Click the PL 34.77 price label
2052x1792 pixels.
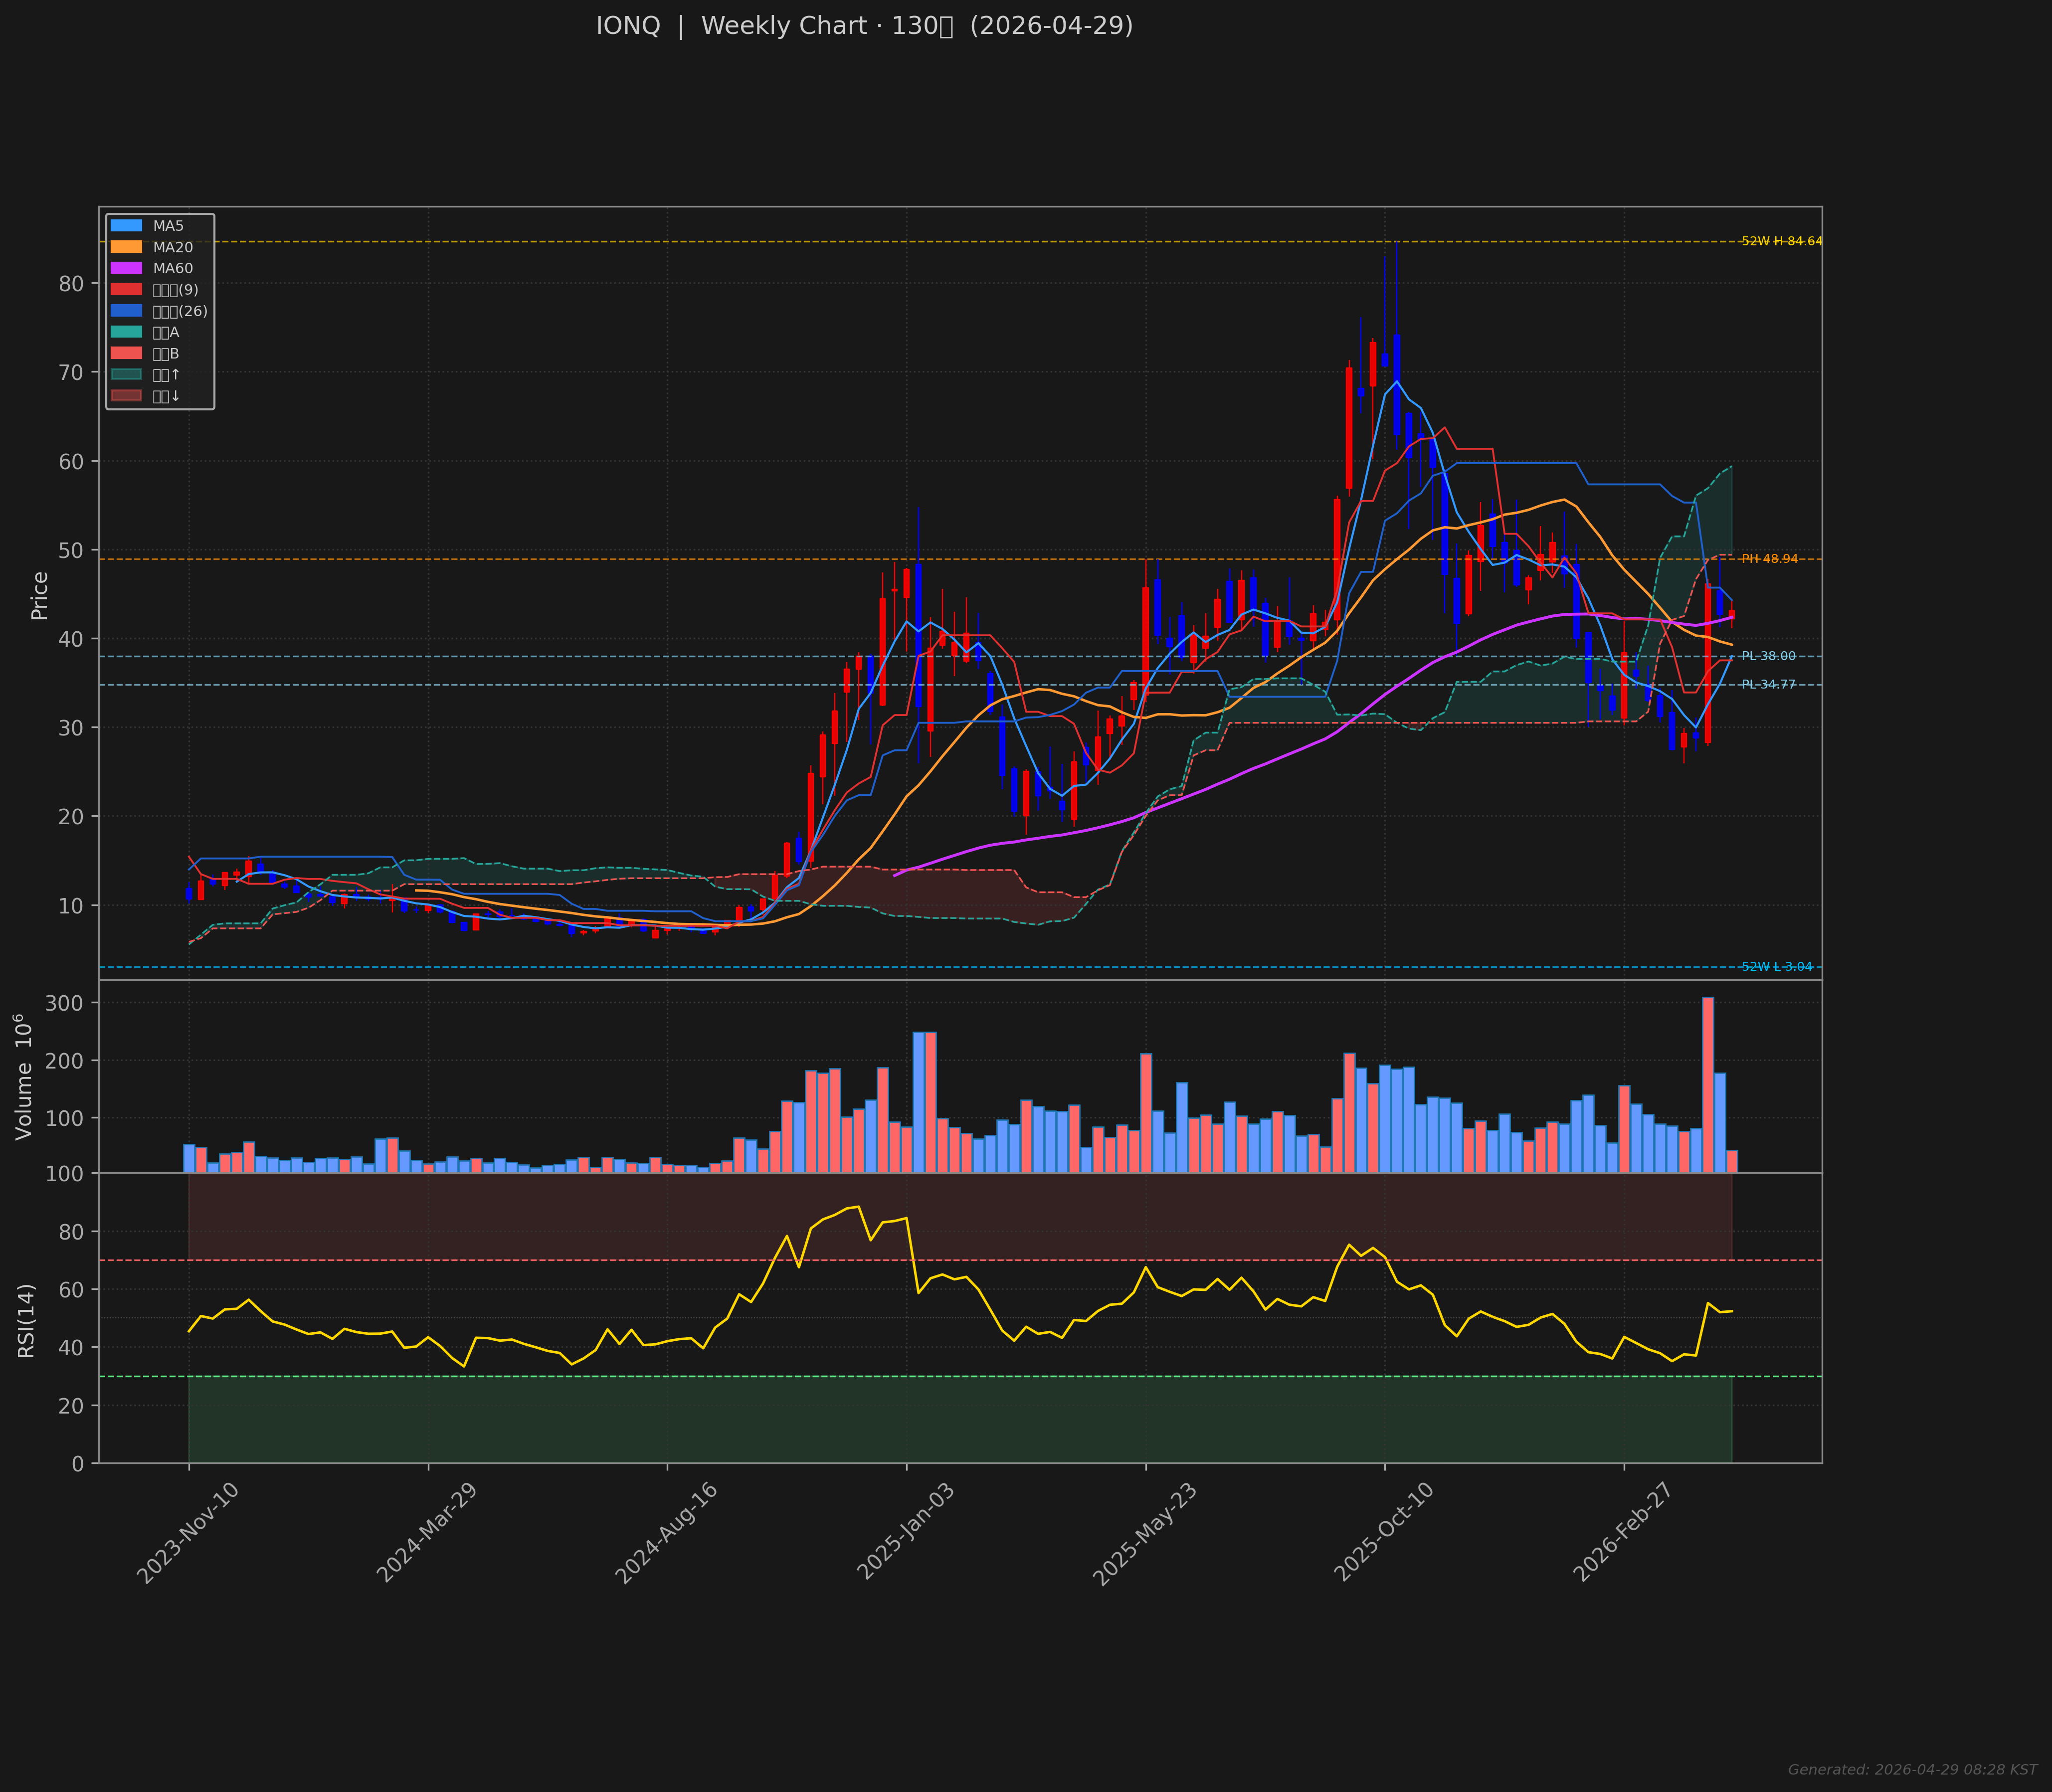pos(1768,685)
